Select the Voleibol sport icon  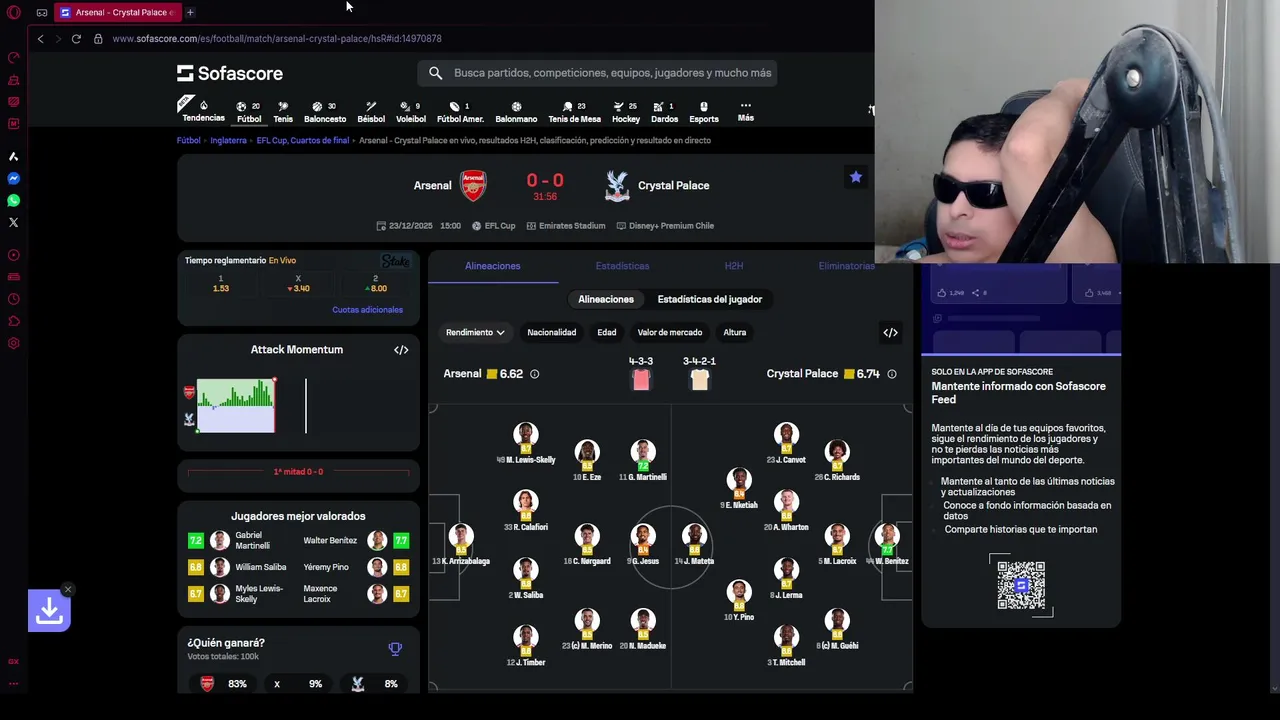[404, 106]
